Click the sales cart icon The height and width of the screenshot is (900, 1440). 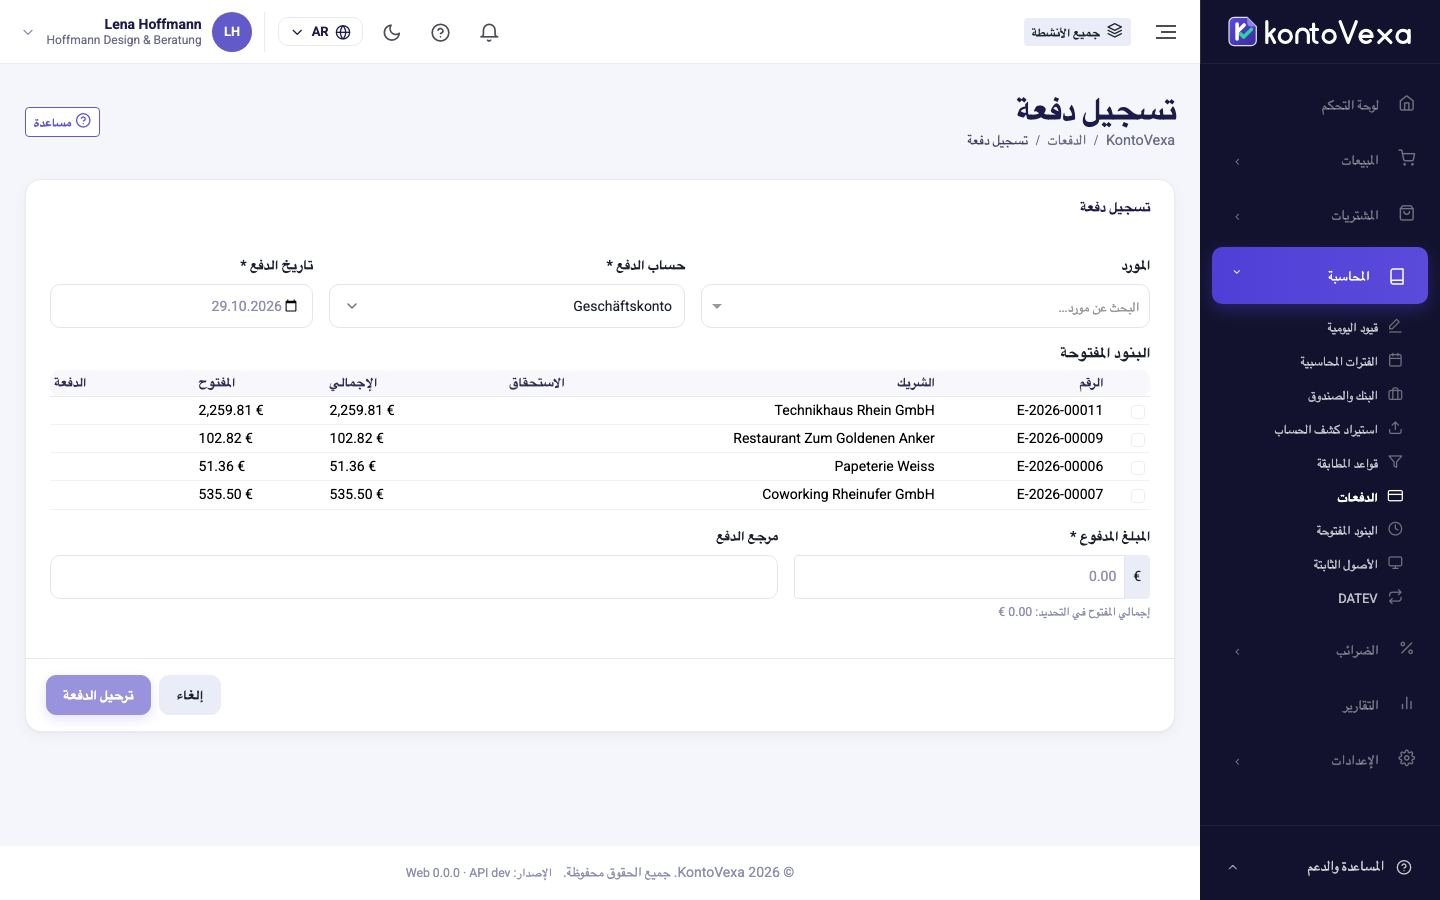1407,159
